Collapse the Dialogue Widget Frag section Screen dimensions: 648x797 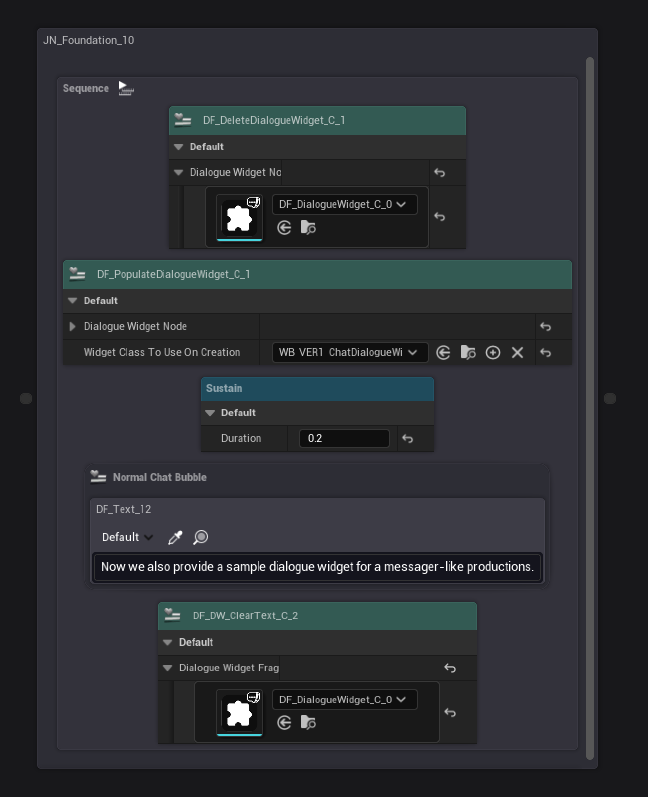pos(168,668)
